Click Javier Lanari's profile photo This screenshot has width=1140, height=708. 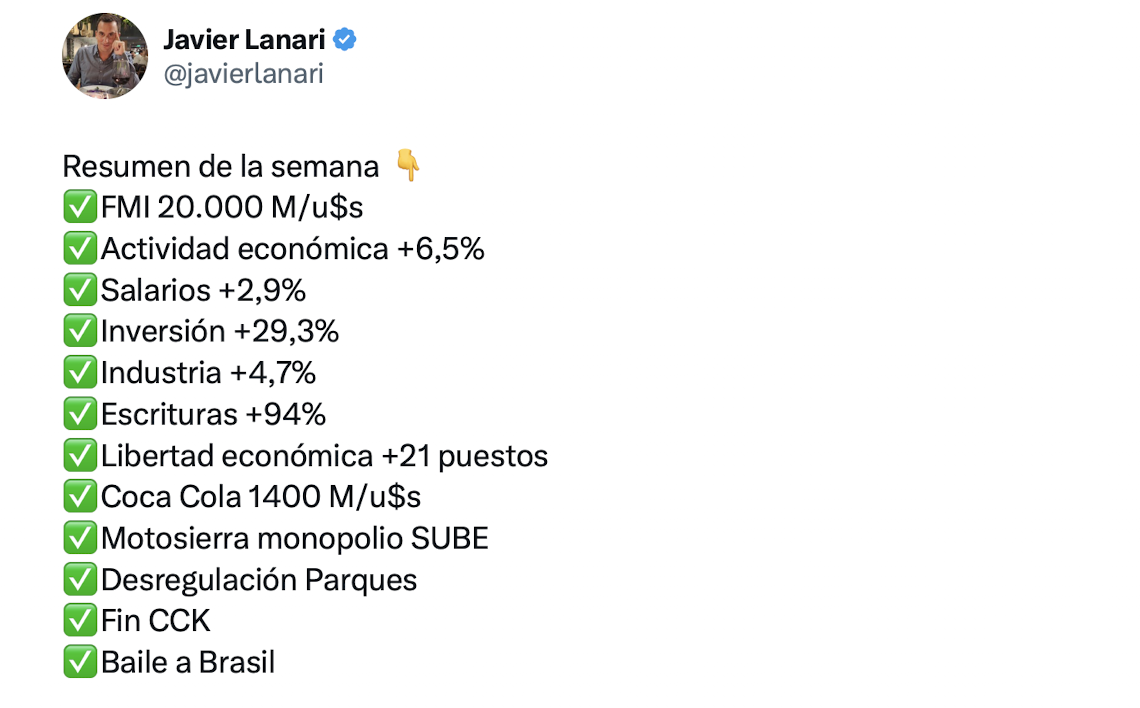[106, 56]
